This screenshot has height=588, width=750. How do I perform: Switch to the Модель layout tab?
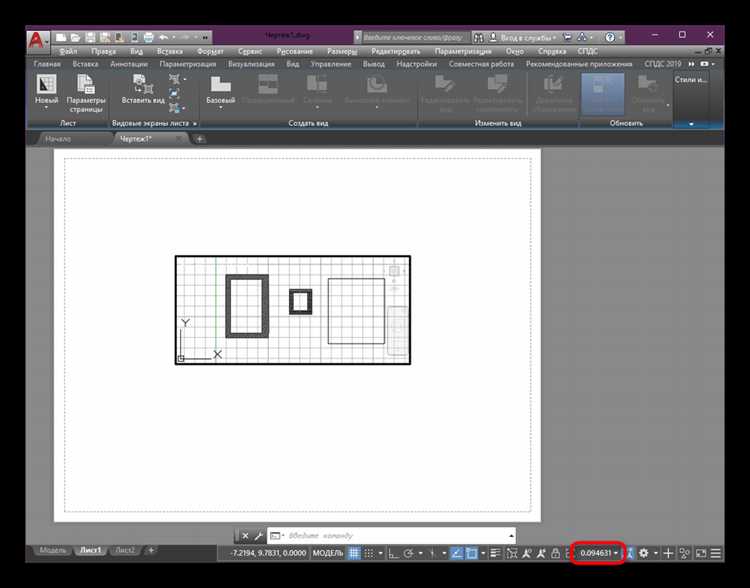click(x=52, y=550)
